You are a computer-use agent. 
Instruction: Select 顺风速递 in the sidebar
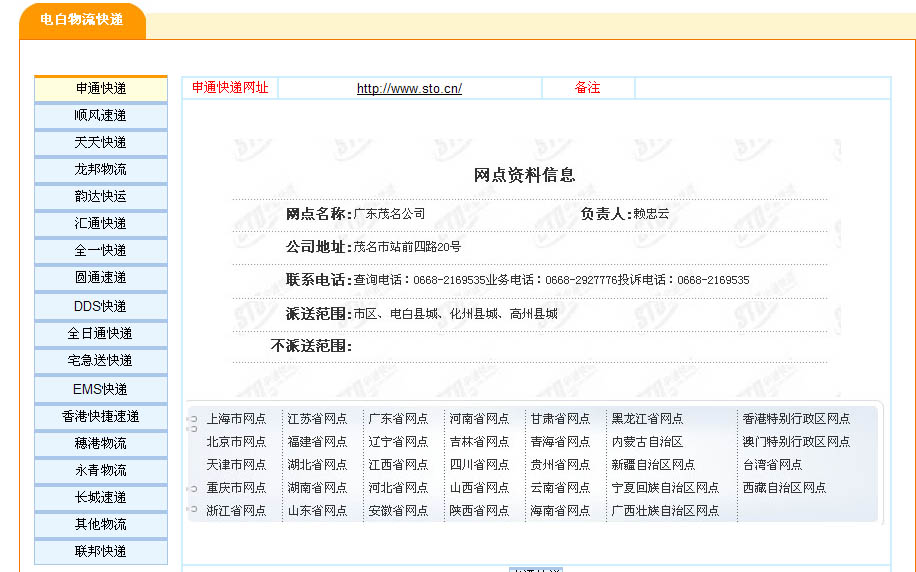tap(100, 116)
